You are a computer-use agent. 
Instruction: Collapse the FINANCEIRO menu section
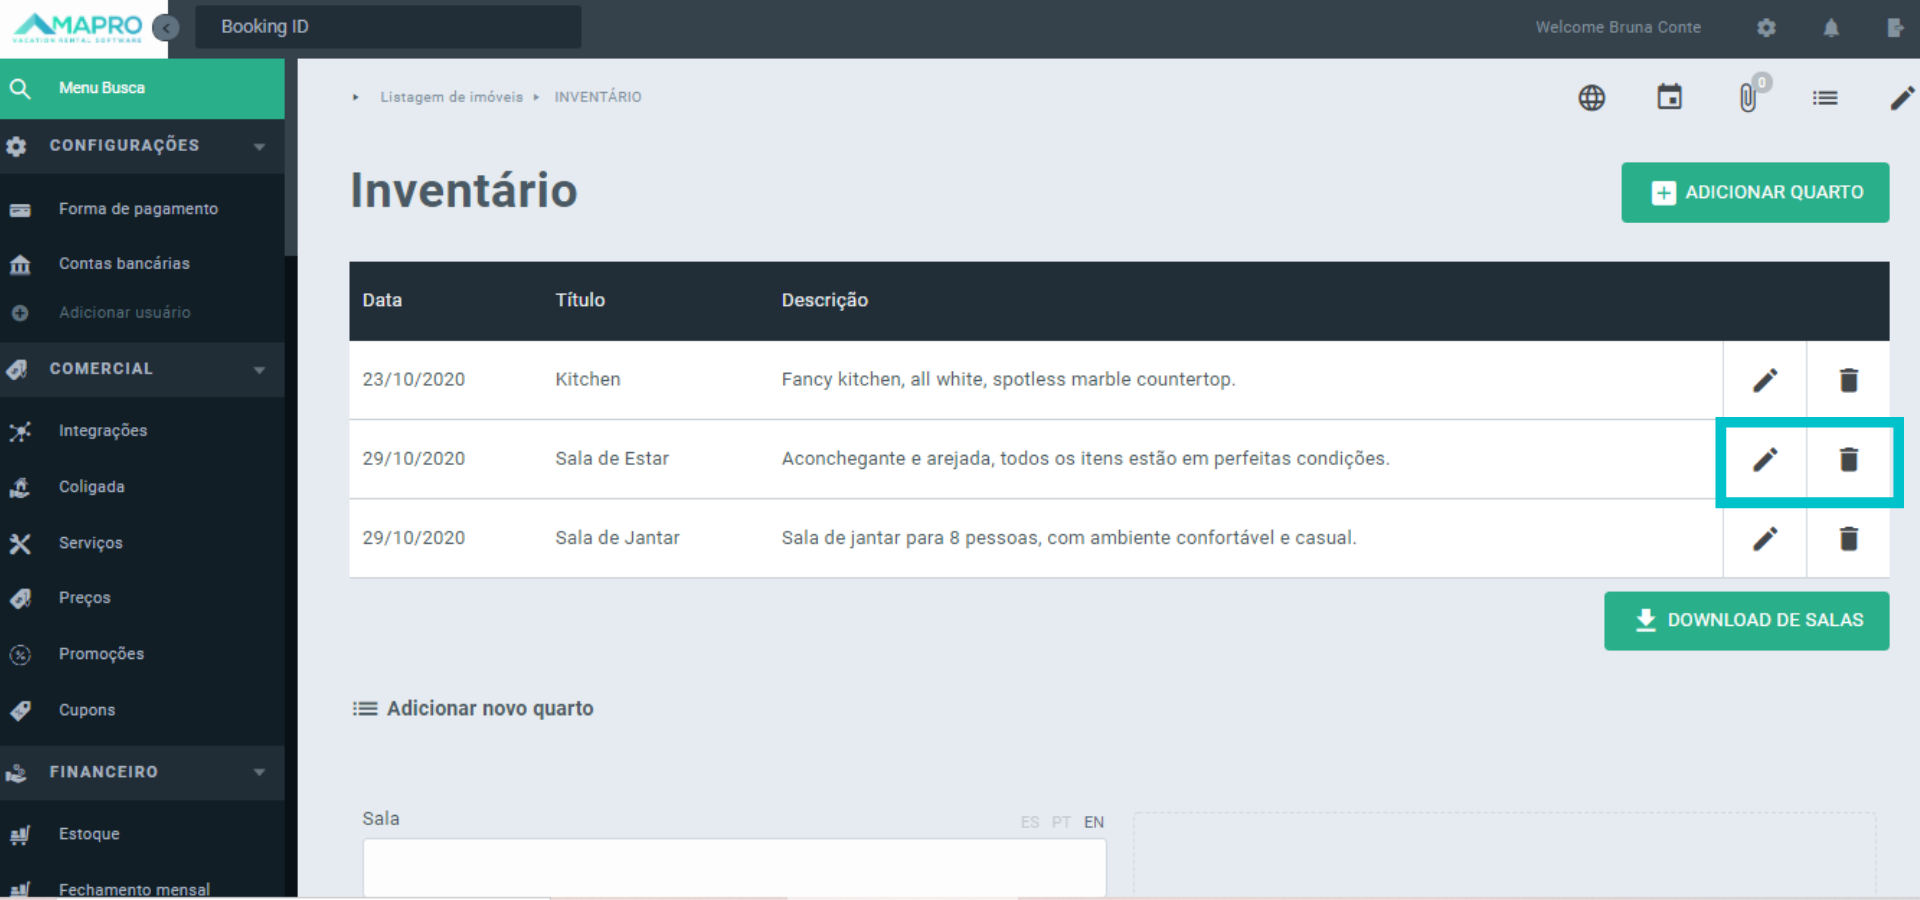pyautogui.click(x=258, y=772)
